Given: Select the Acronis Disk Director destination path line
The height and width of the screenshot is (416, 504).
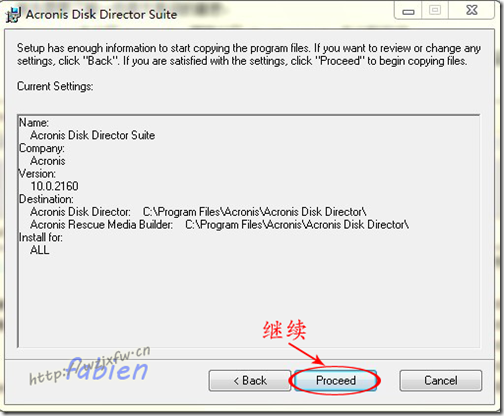Looking at the screenshot, I should tap(198, 212).
